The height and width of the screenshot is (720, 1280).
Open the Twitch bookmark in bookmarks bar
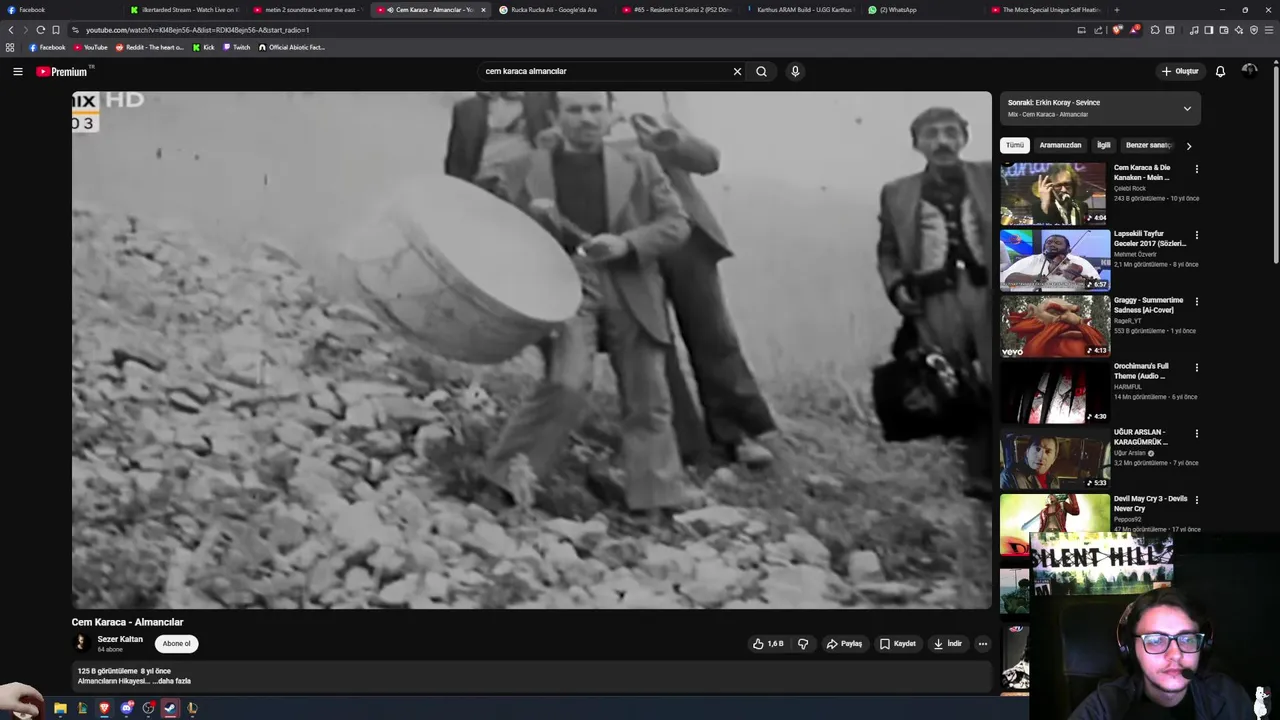click(x=236, y=47)
